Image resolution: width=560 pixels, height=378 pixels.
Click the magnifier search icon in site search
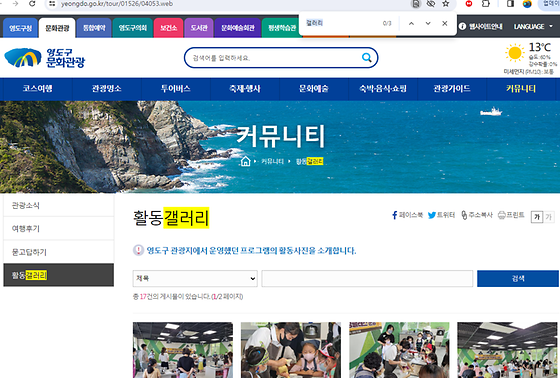[x=366, y=58]
